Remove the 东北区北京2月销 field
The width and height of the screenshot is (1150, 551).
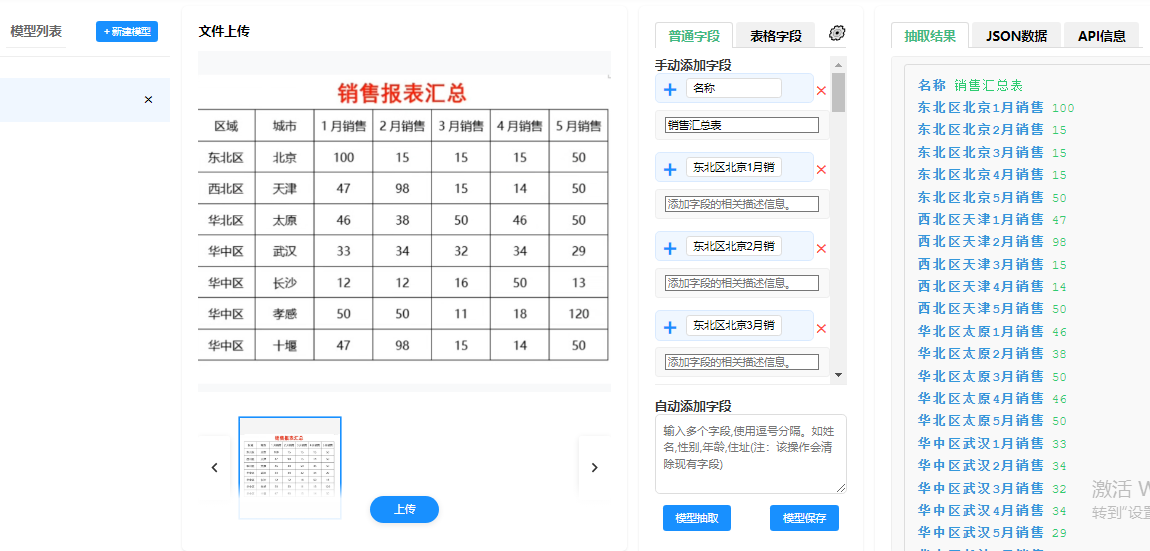coord(821,249)
